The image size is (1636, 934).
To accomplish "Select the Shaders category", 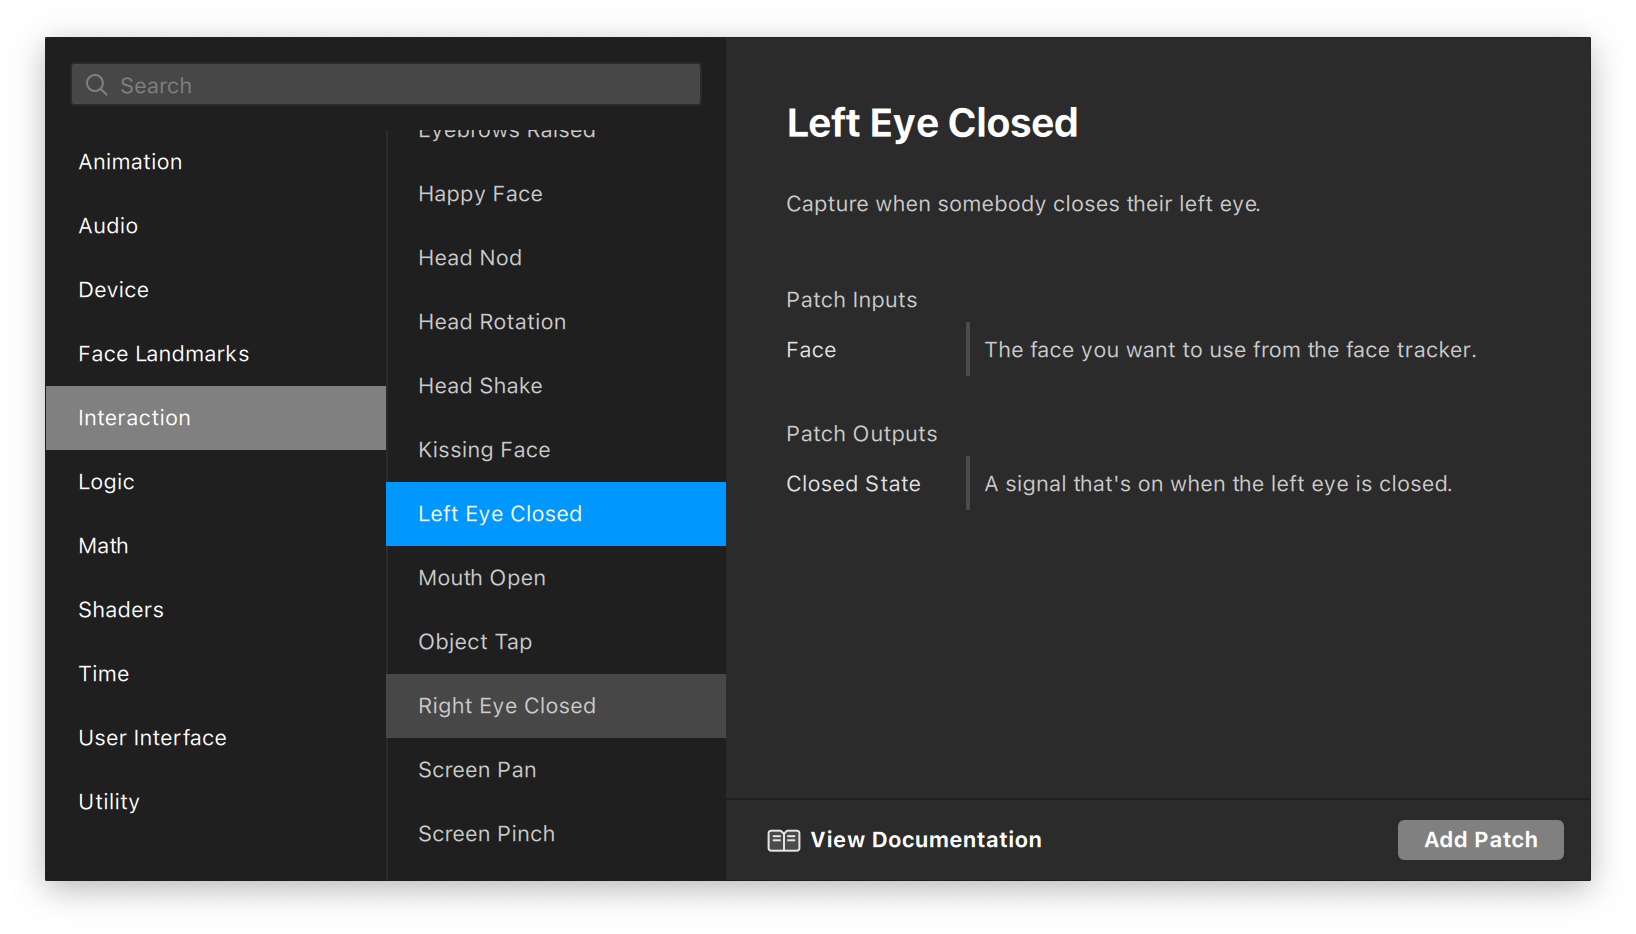I will pyautogui.click(x=121, y=610).
